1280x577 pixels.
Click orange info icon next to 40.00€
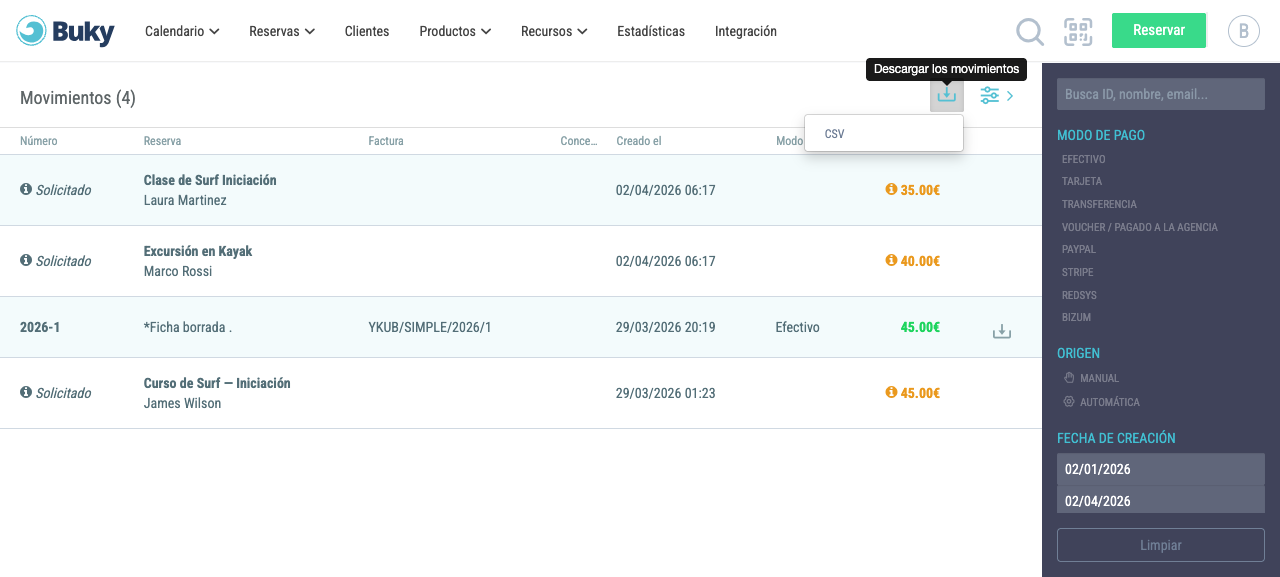coord(891,260)
